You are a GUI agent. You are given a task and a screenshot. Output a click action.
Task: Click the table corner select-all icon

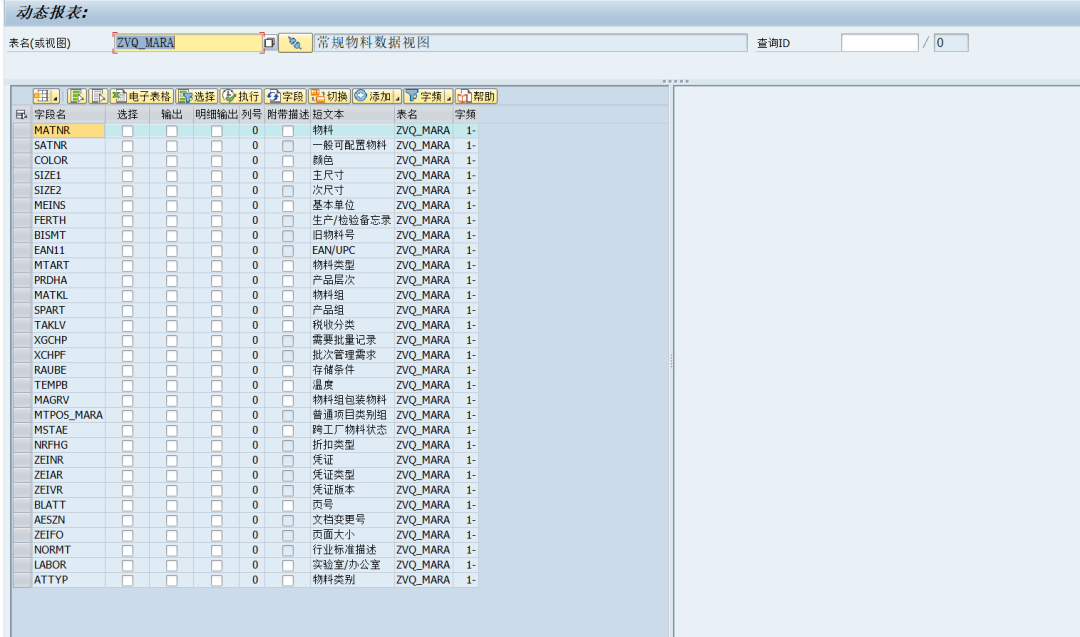coord(21,114)
